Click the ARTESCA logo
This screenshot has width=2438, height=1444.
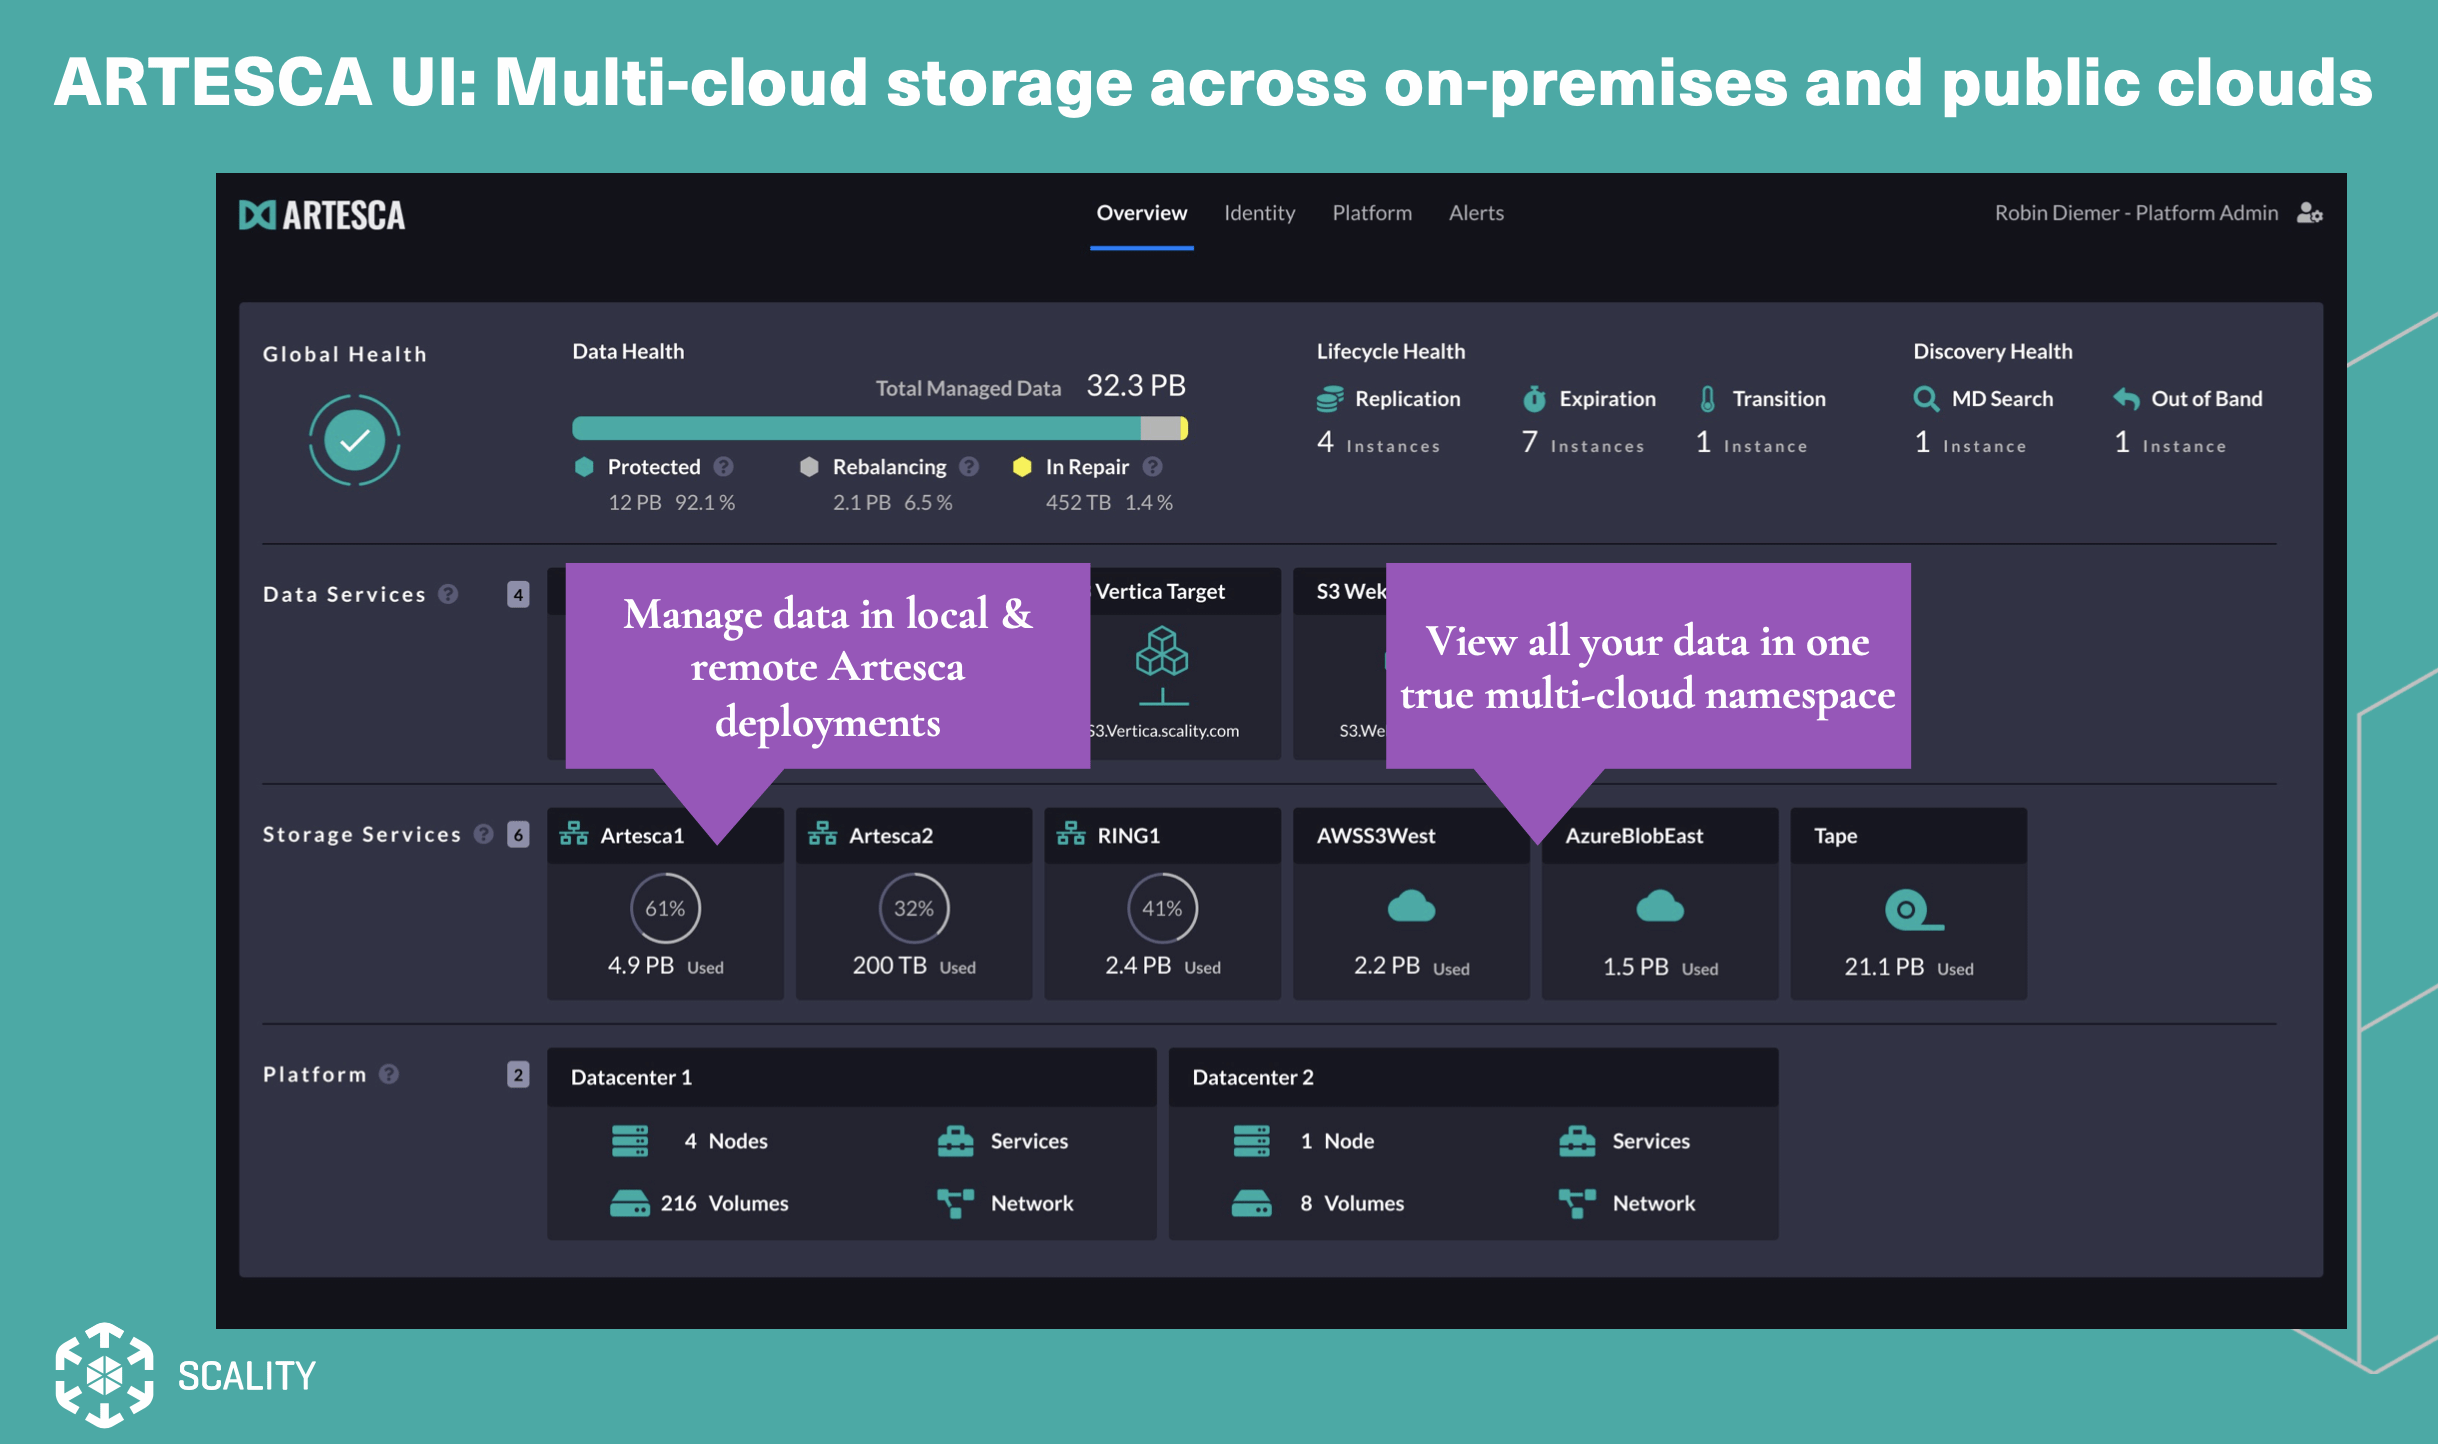tap(323, 214)
